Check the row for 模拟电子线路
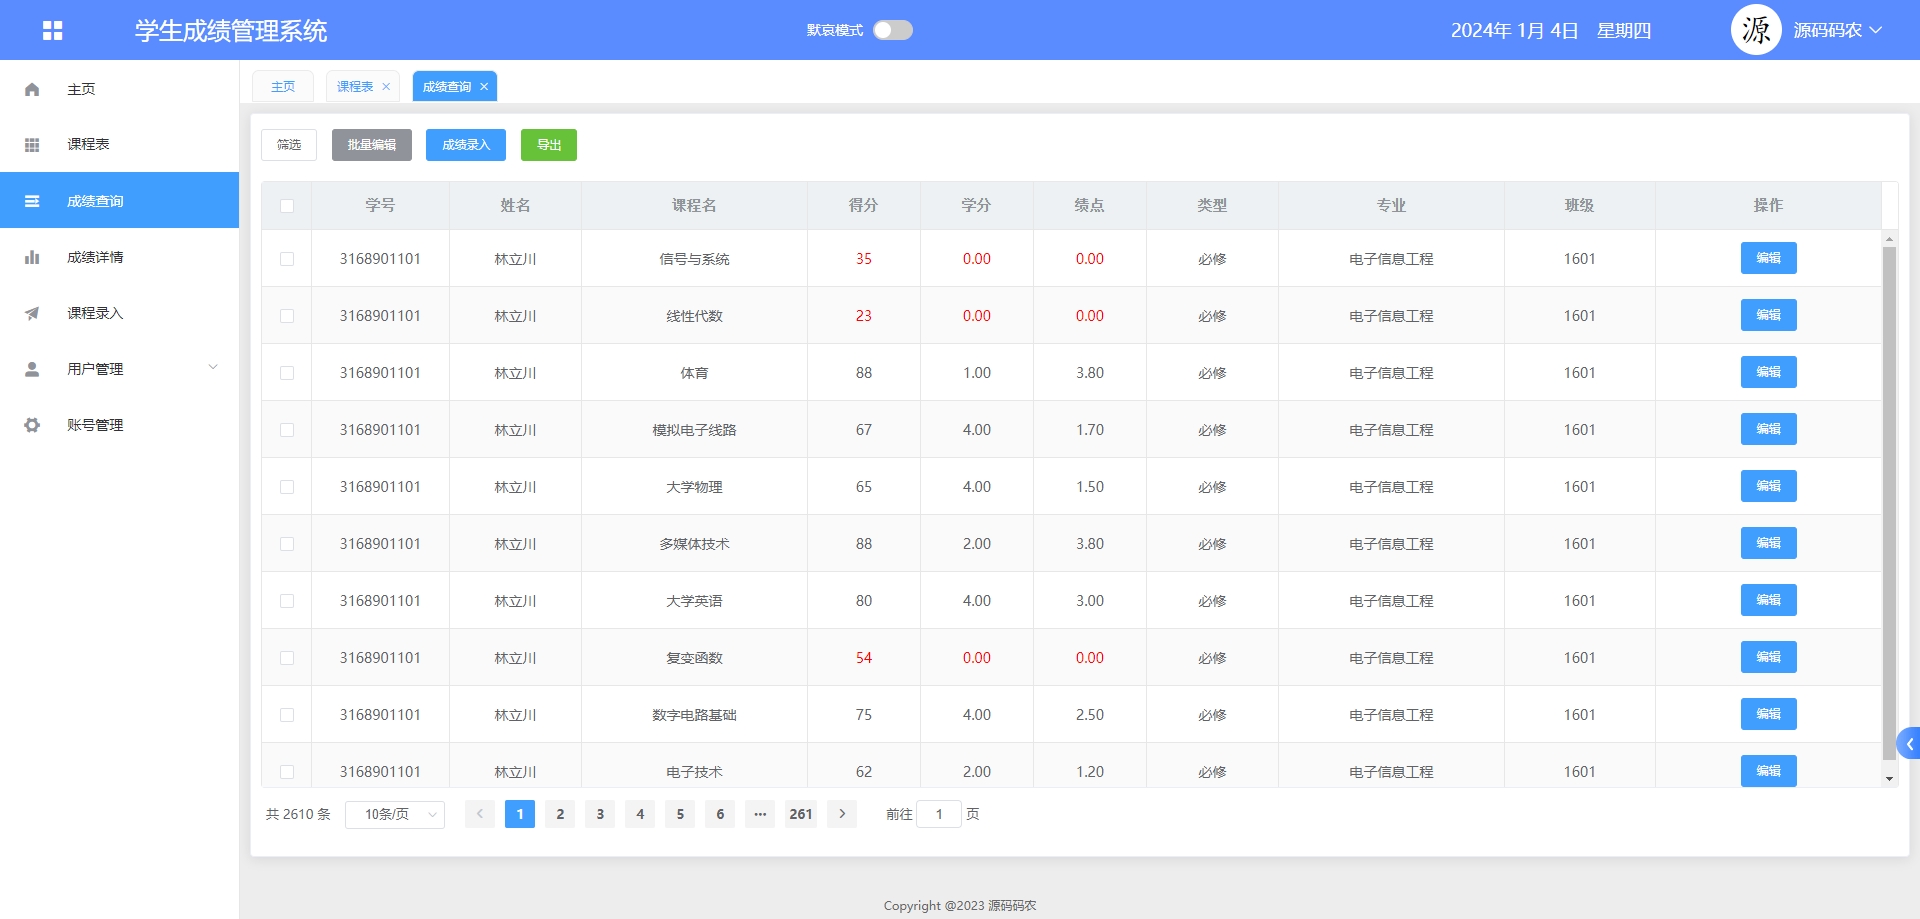This screenshot has height=919, width=1920. pyautogui.click(x=287, y=430)
